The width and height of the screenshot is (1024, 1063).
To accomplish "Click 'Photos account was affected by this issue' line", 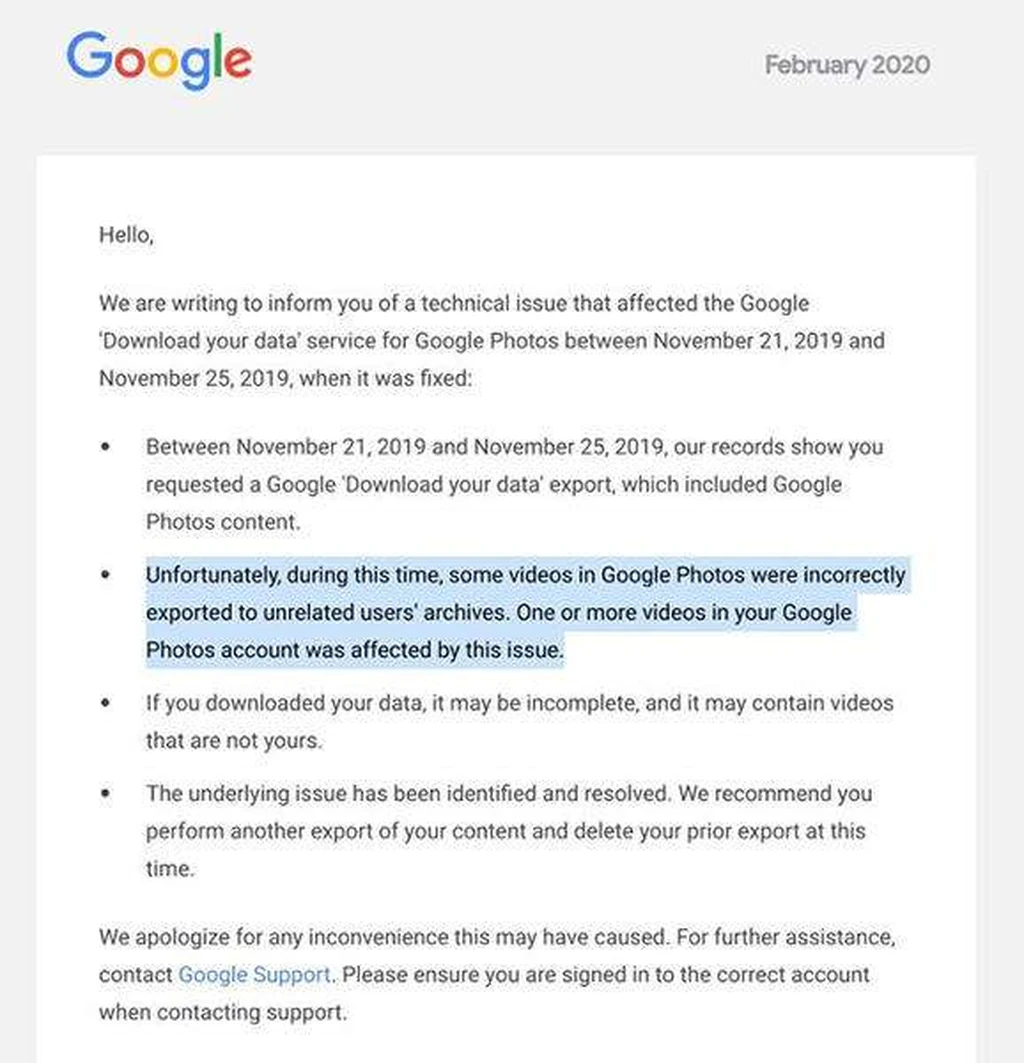I will pos(355,650).
